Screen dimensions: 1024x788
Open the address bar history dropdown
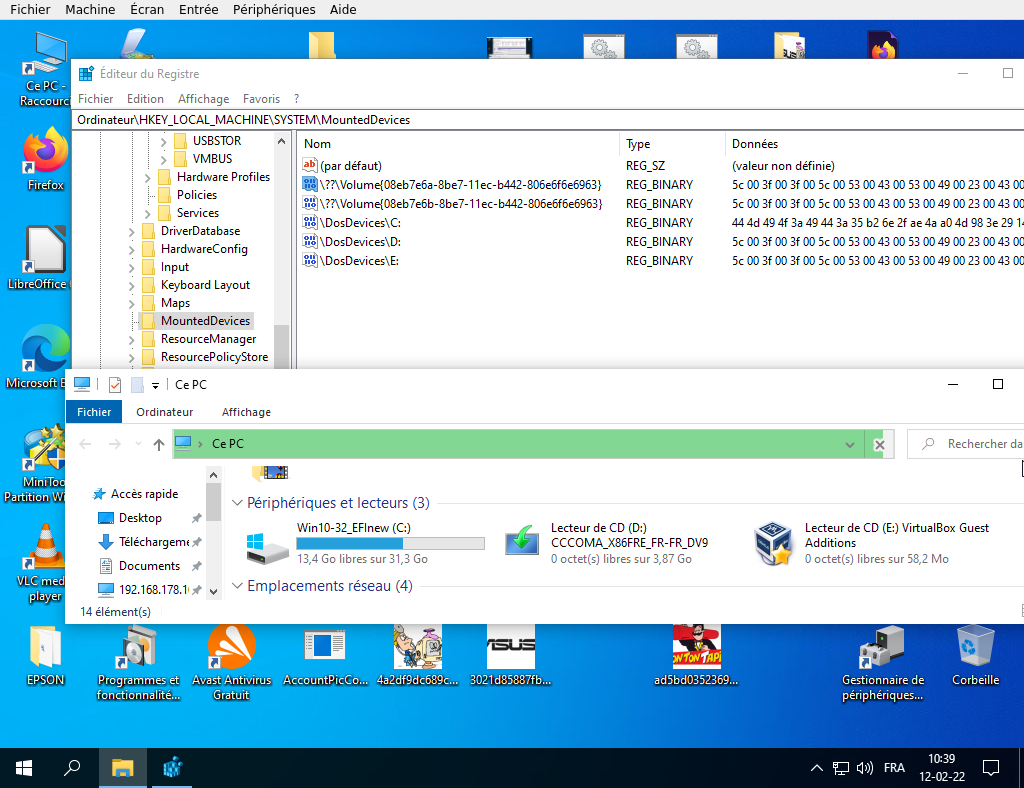point(850,445)
